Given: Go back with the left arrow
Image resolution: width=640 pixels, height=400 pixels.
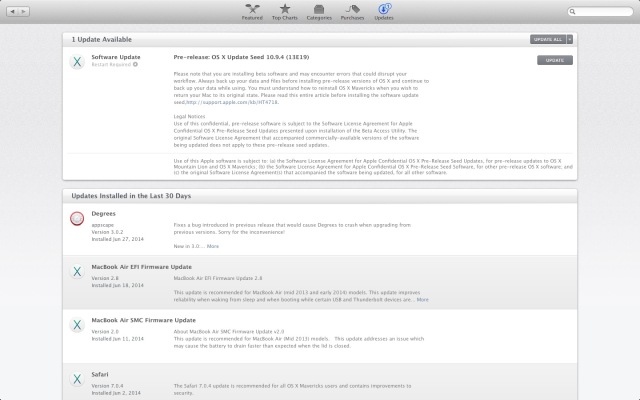Looking at the screenshot, I should (x=12, y=11).
